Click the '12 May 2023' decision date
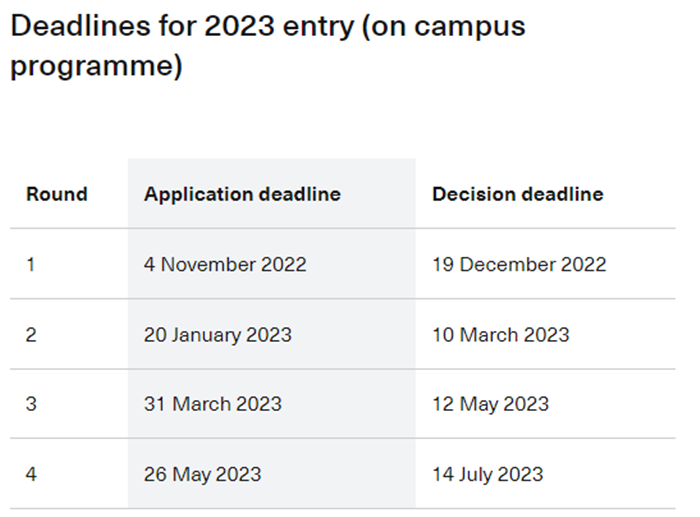The image size is (700, 517). (x=490, y=404)
